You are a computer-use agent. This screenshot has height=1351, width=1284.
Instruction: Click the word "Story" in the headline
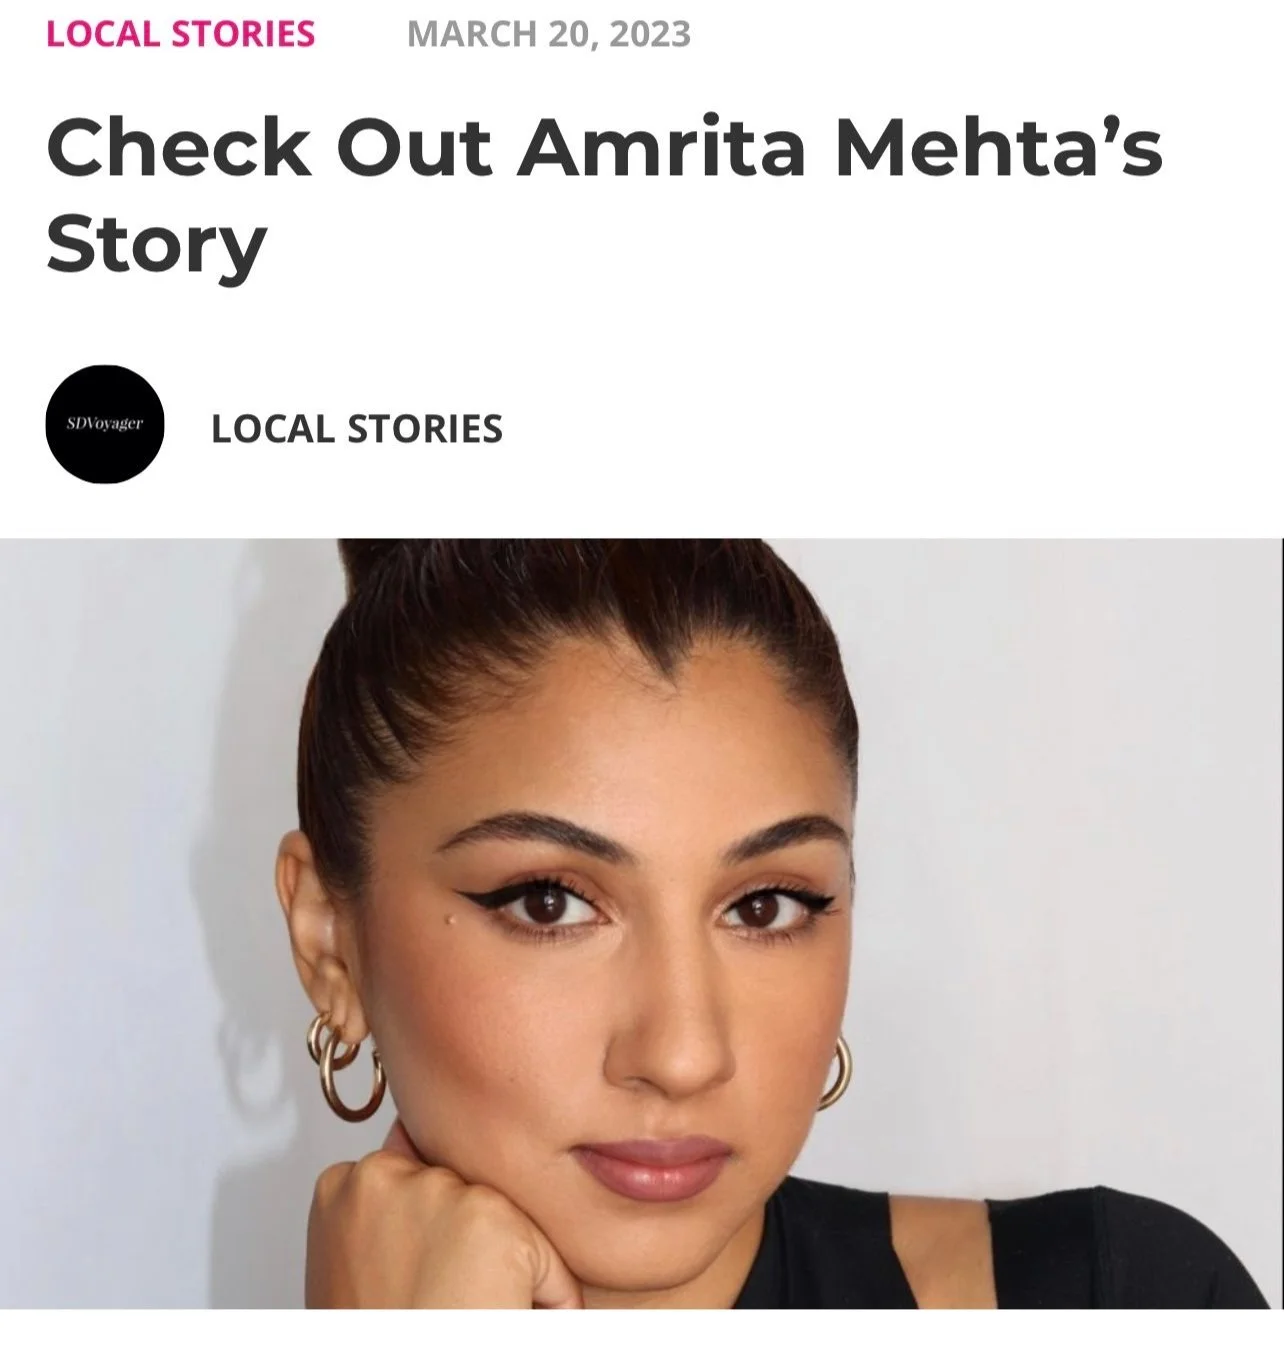156,246
